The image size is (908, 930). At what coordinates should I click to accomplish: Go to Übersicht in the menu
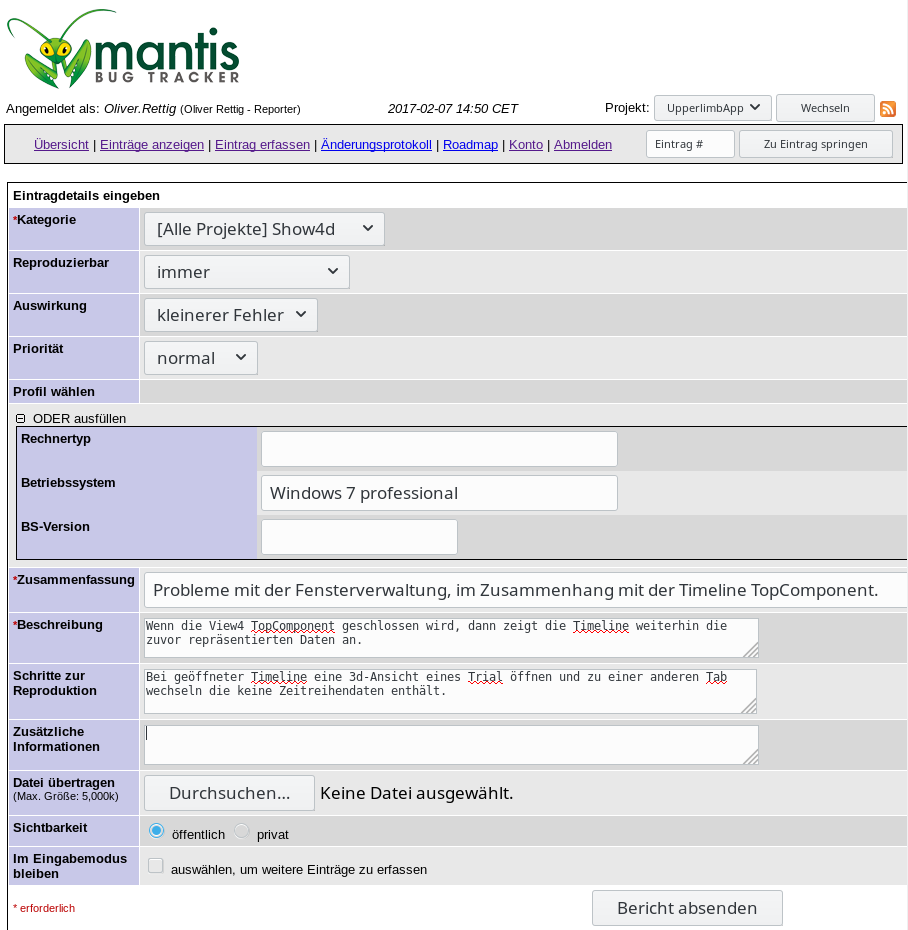61,144
